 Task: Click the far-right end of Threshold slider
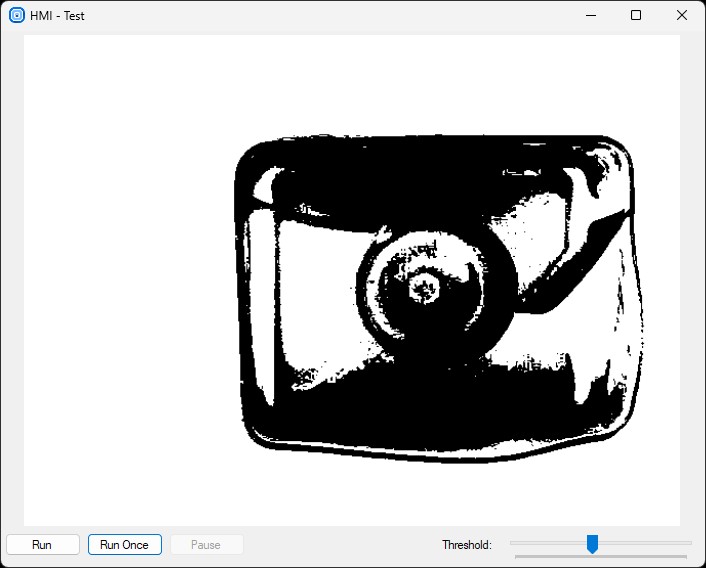tap(689, 543)
